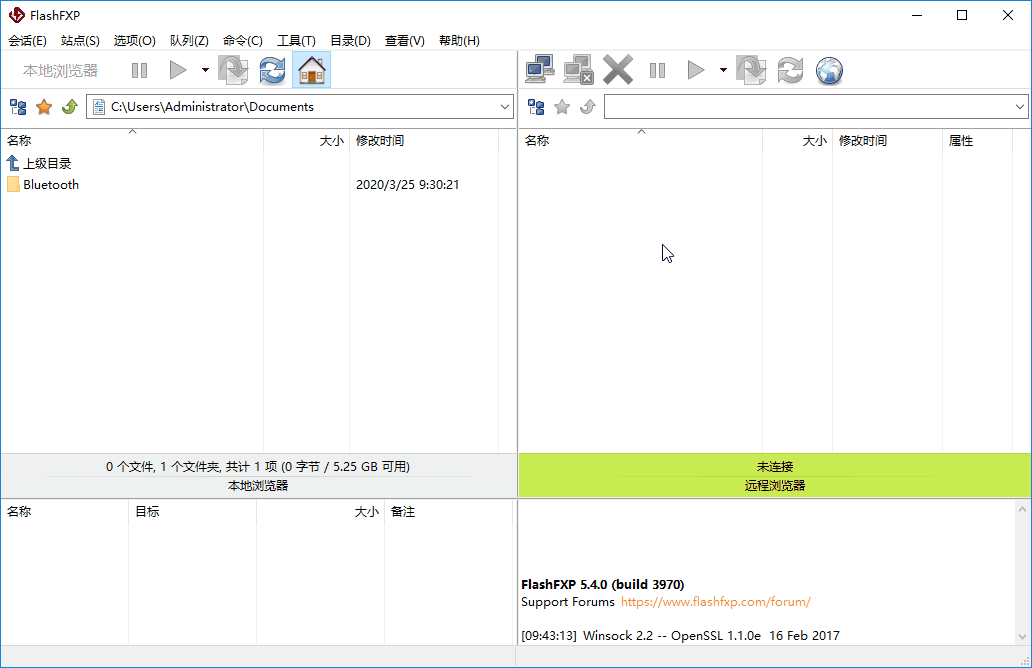Click the 远程浏览器 status label
Viewport: 1032px width, 668px height.
[775, 486]
